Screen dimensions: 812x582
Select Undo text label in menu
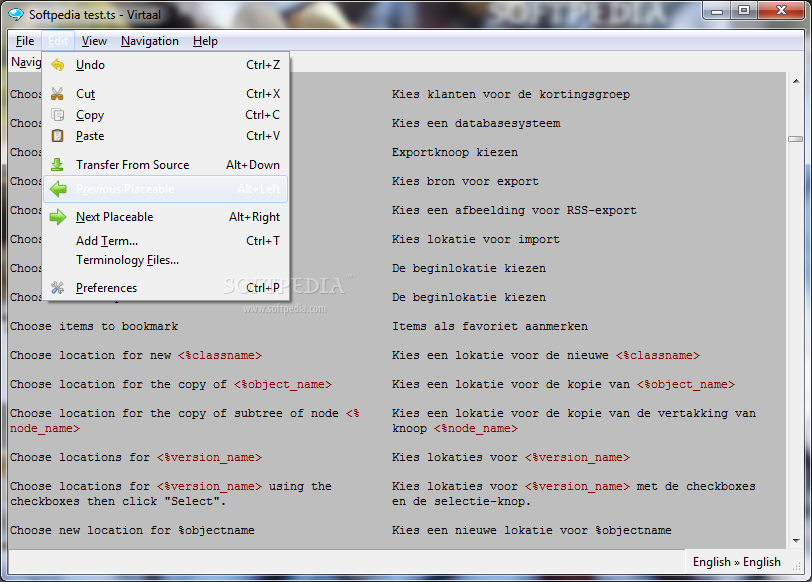90,65
